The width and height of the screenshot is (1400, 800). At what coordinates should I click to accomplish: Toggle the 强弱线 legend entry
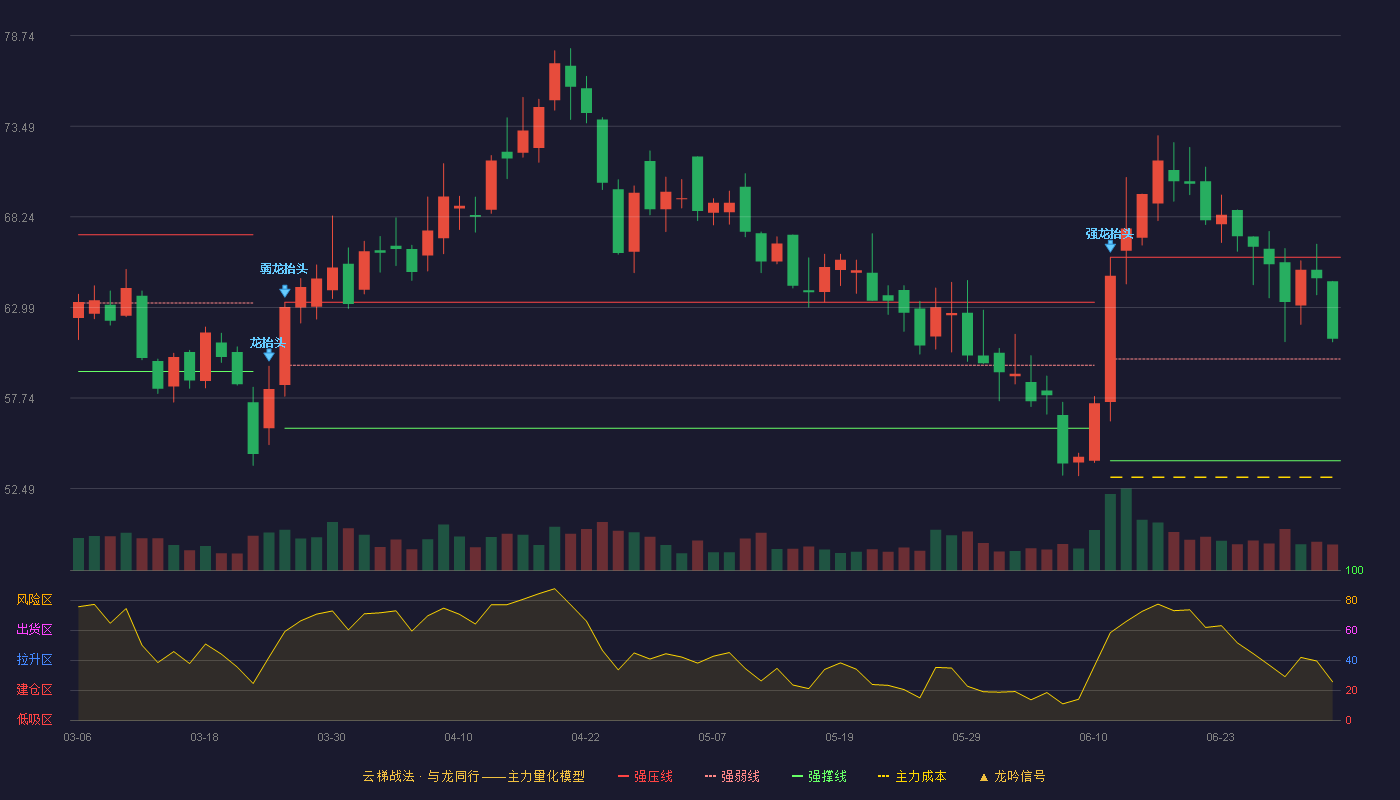click(732, 776)
